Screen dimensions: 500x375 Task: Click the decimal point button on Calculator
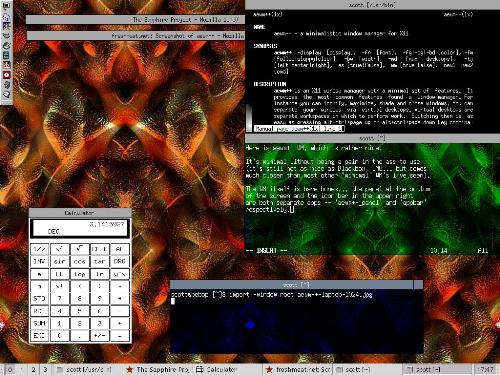point(79,336)
